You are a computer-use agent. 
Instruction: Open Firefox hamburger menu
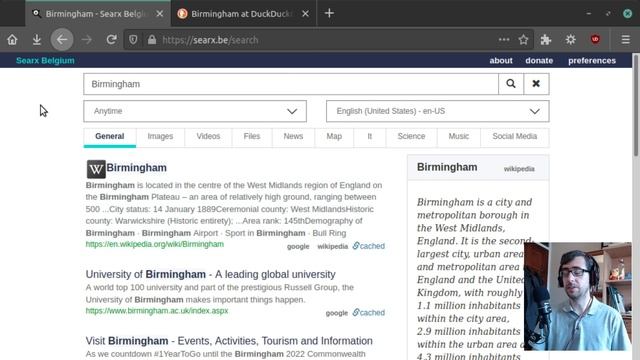point(625,40)
